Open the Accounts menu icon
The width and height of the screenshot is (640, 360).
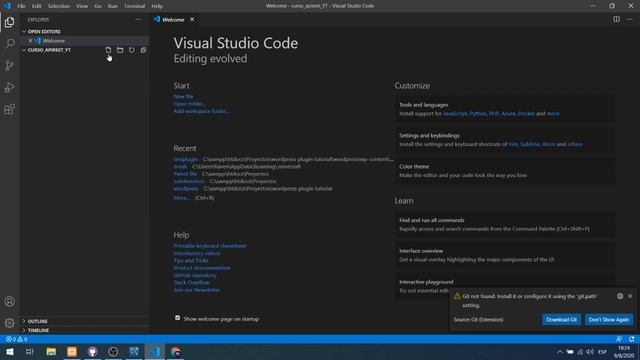9,302
